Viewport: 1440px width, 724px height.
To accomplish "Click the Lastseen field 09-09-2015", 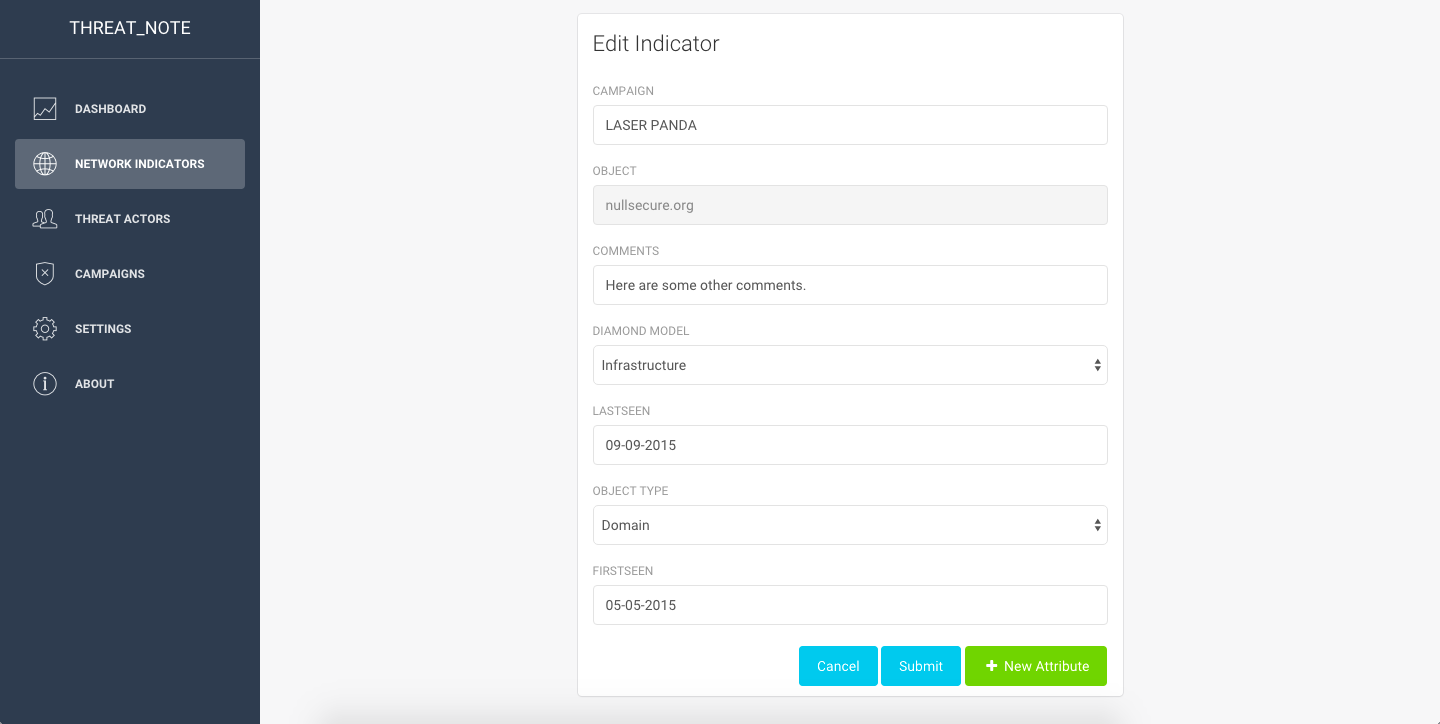I will coord(850,445).
